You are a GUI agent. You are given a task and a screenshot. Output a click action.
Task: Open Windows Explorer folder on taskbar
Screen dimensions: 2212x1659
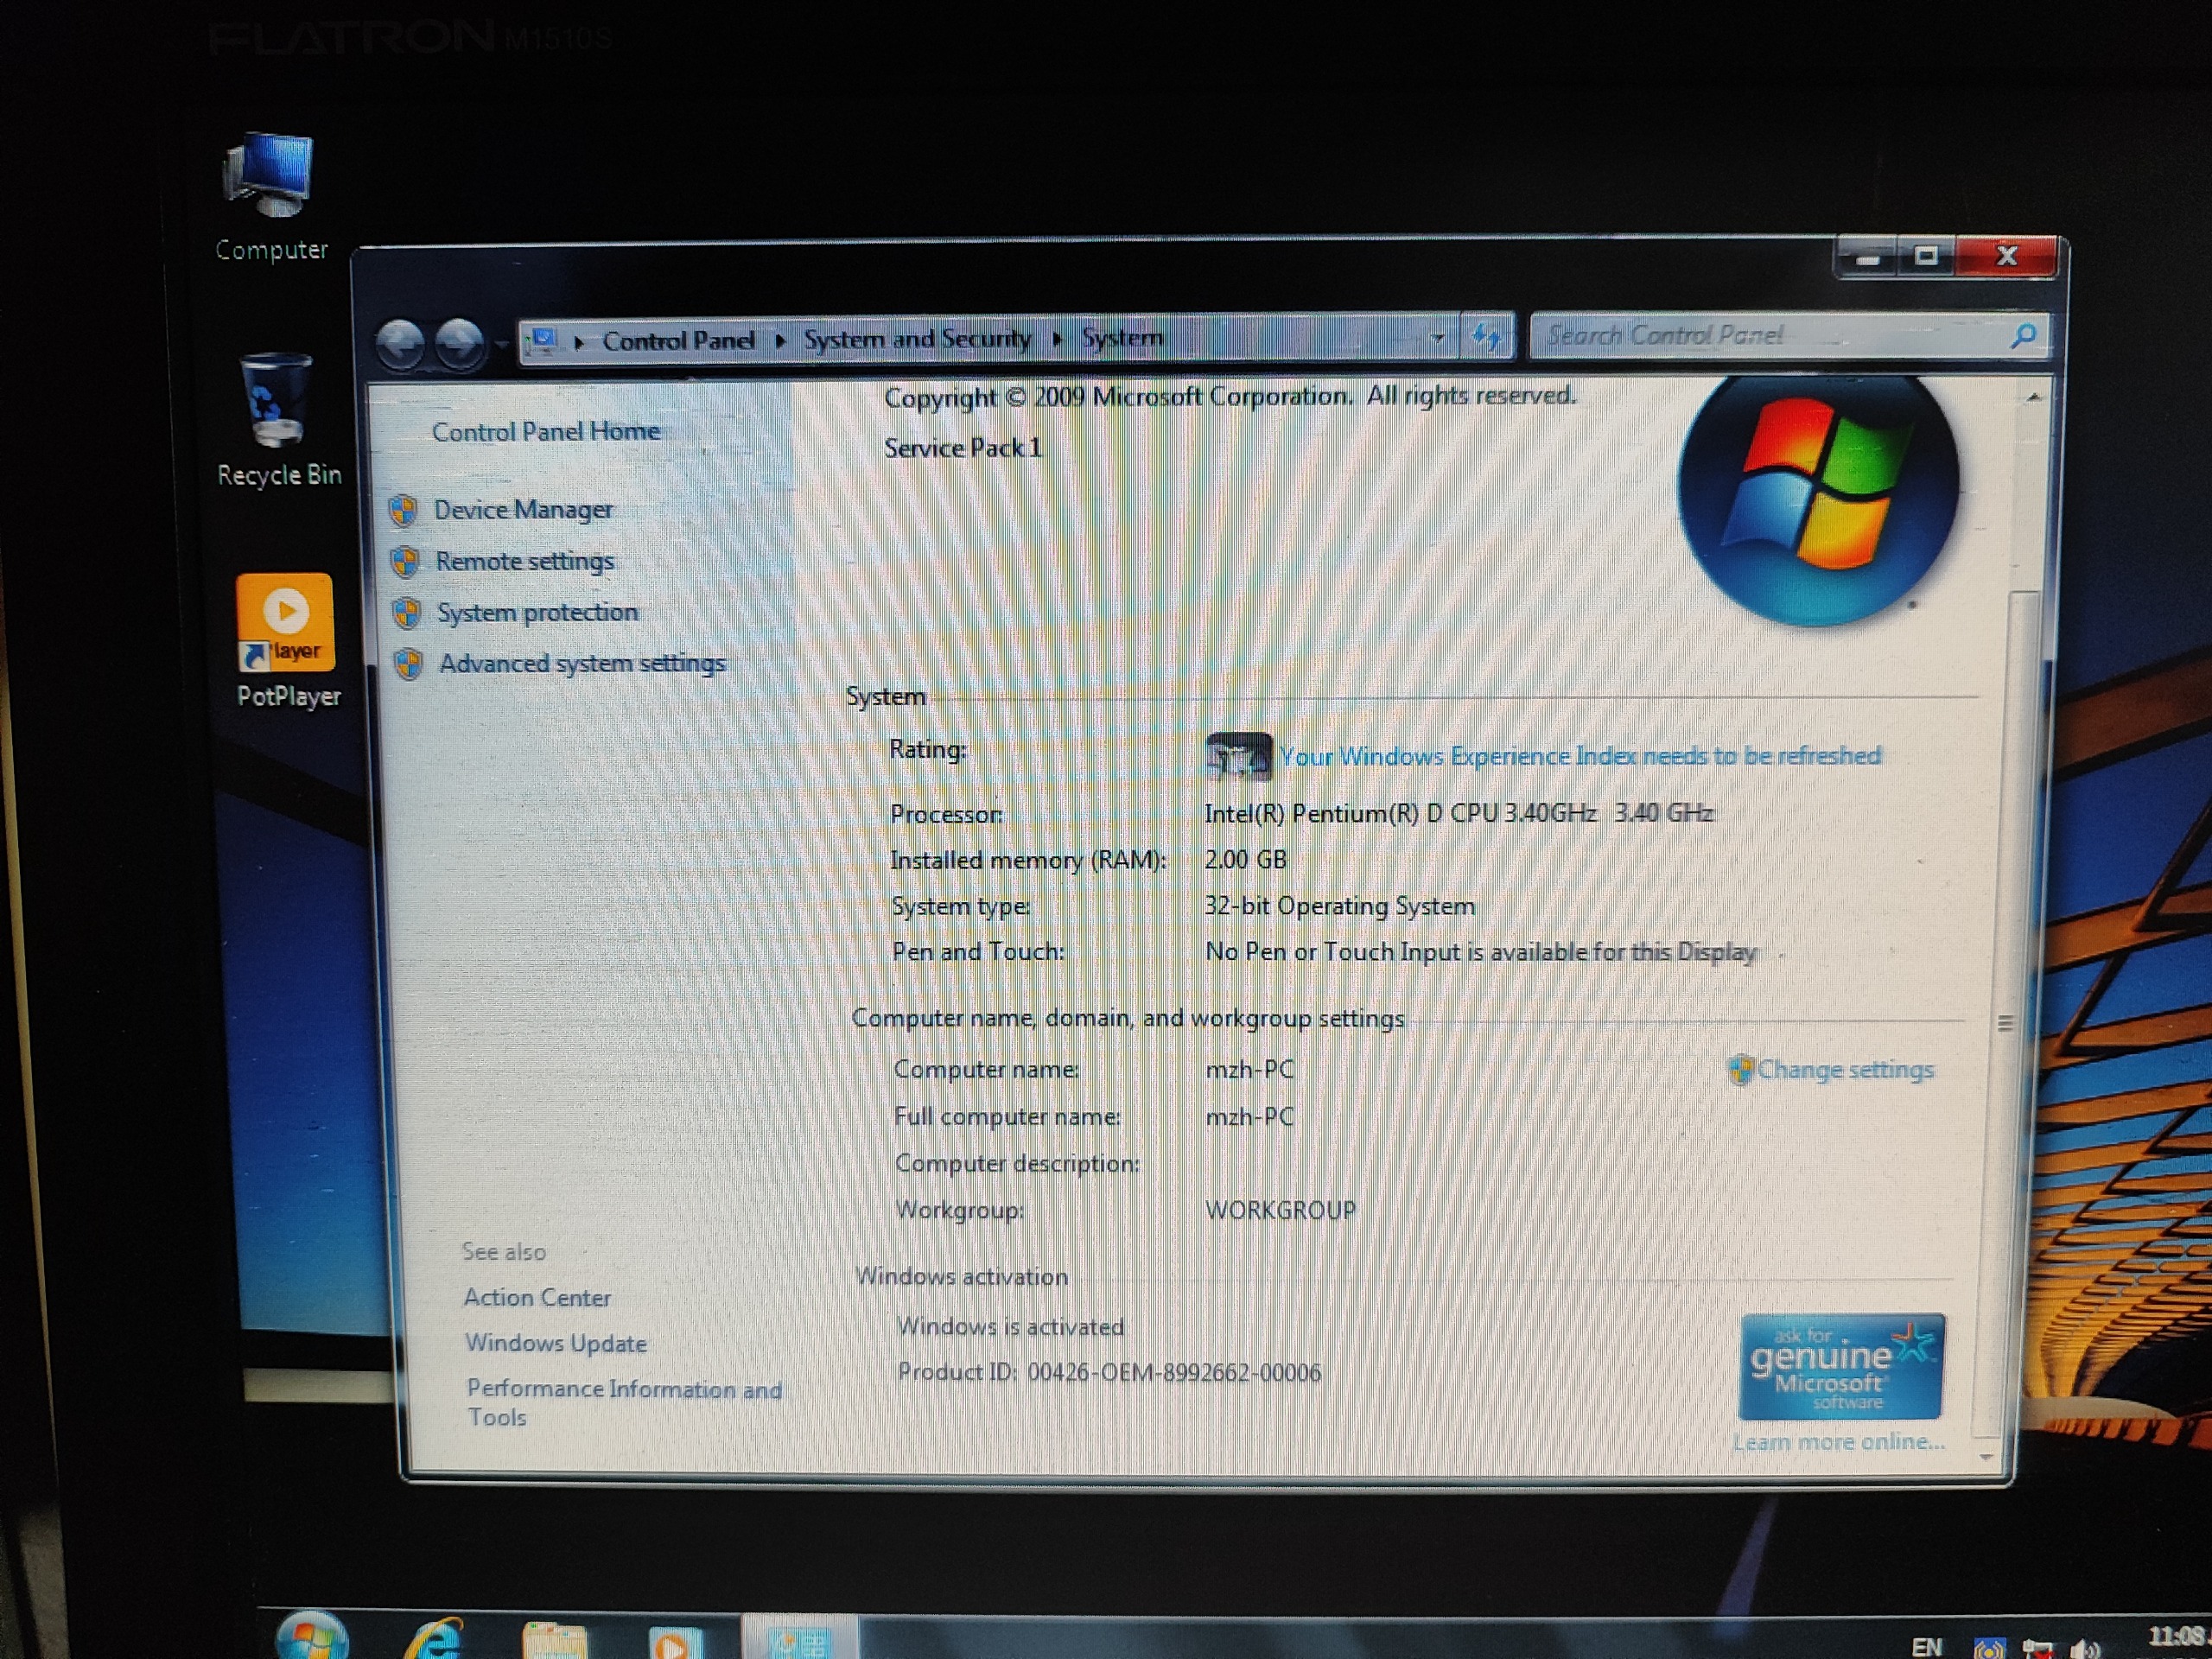tap(555, 1642)
